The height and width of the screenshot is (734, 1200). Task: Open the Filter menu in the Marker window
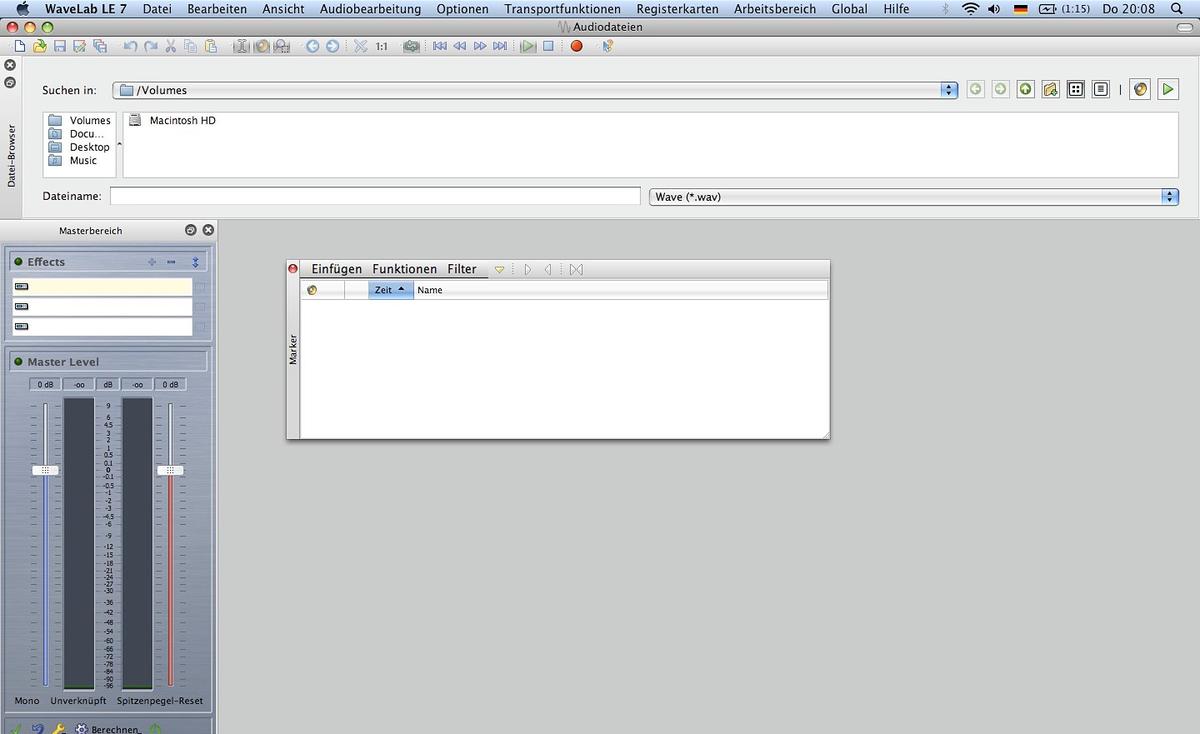tap(462, 269)
